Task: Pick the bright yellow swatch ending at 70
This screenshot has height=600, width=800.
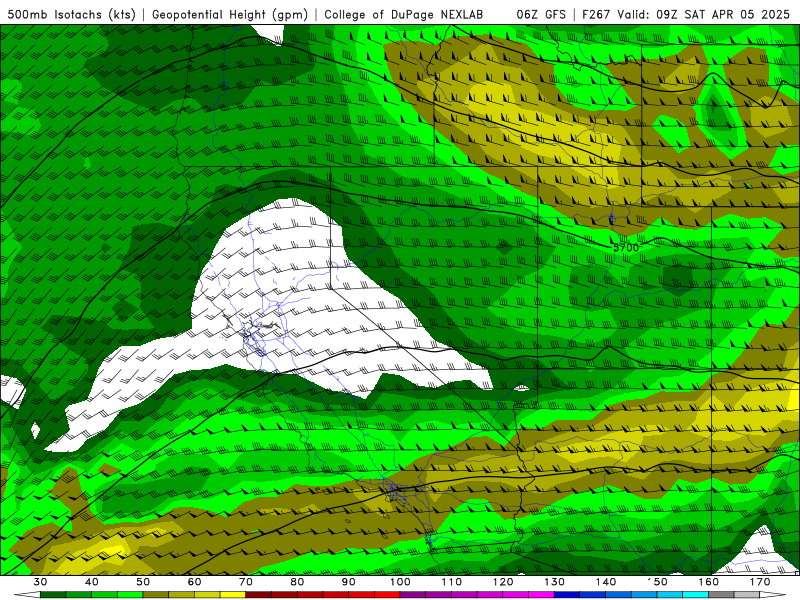Action: (233, 595)
